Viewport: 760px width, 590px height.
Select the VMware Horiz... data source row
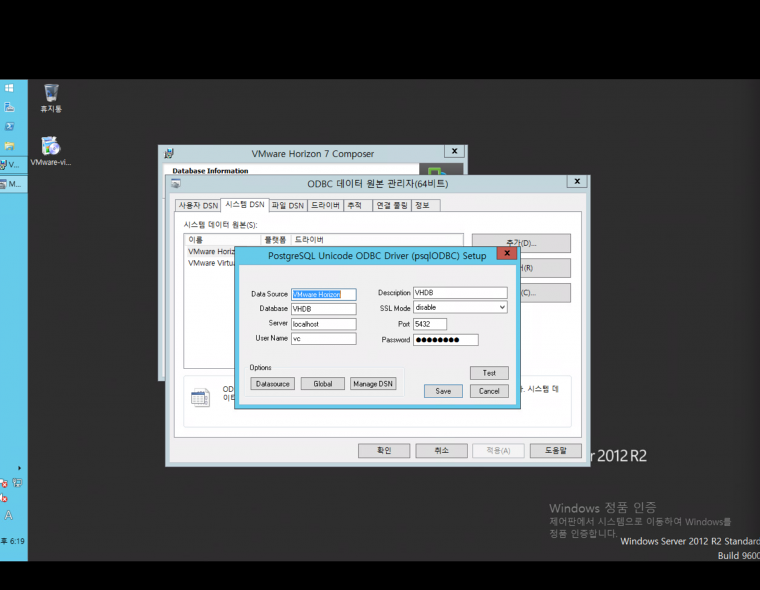tap(210, 252)
